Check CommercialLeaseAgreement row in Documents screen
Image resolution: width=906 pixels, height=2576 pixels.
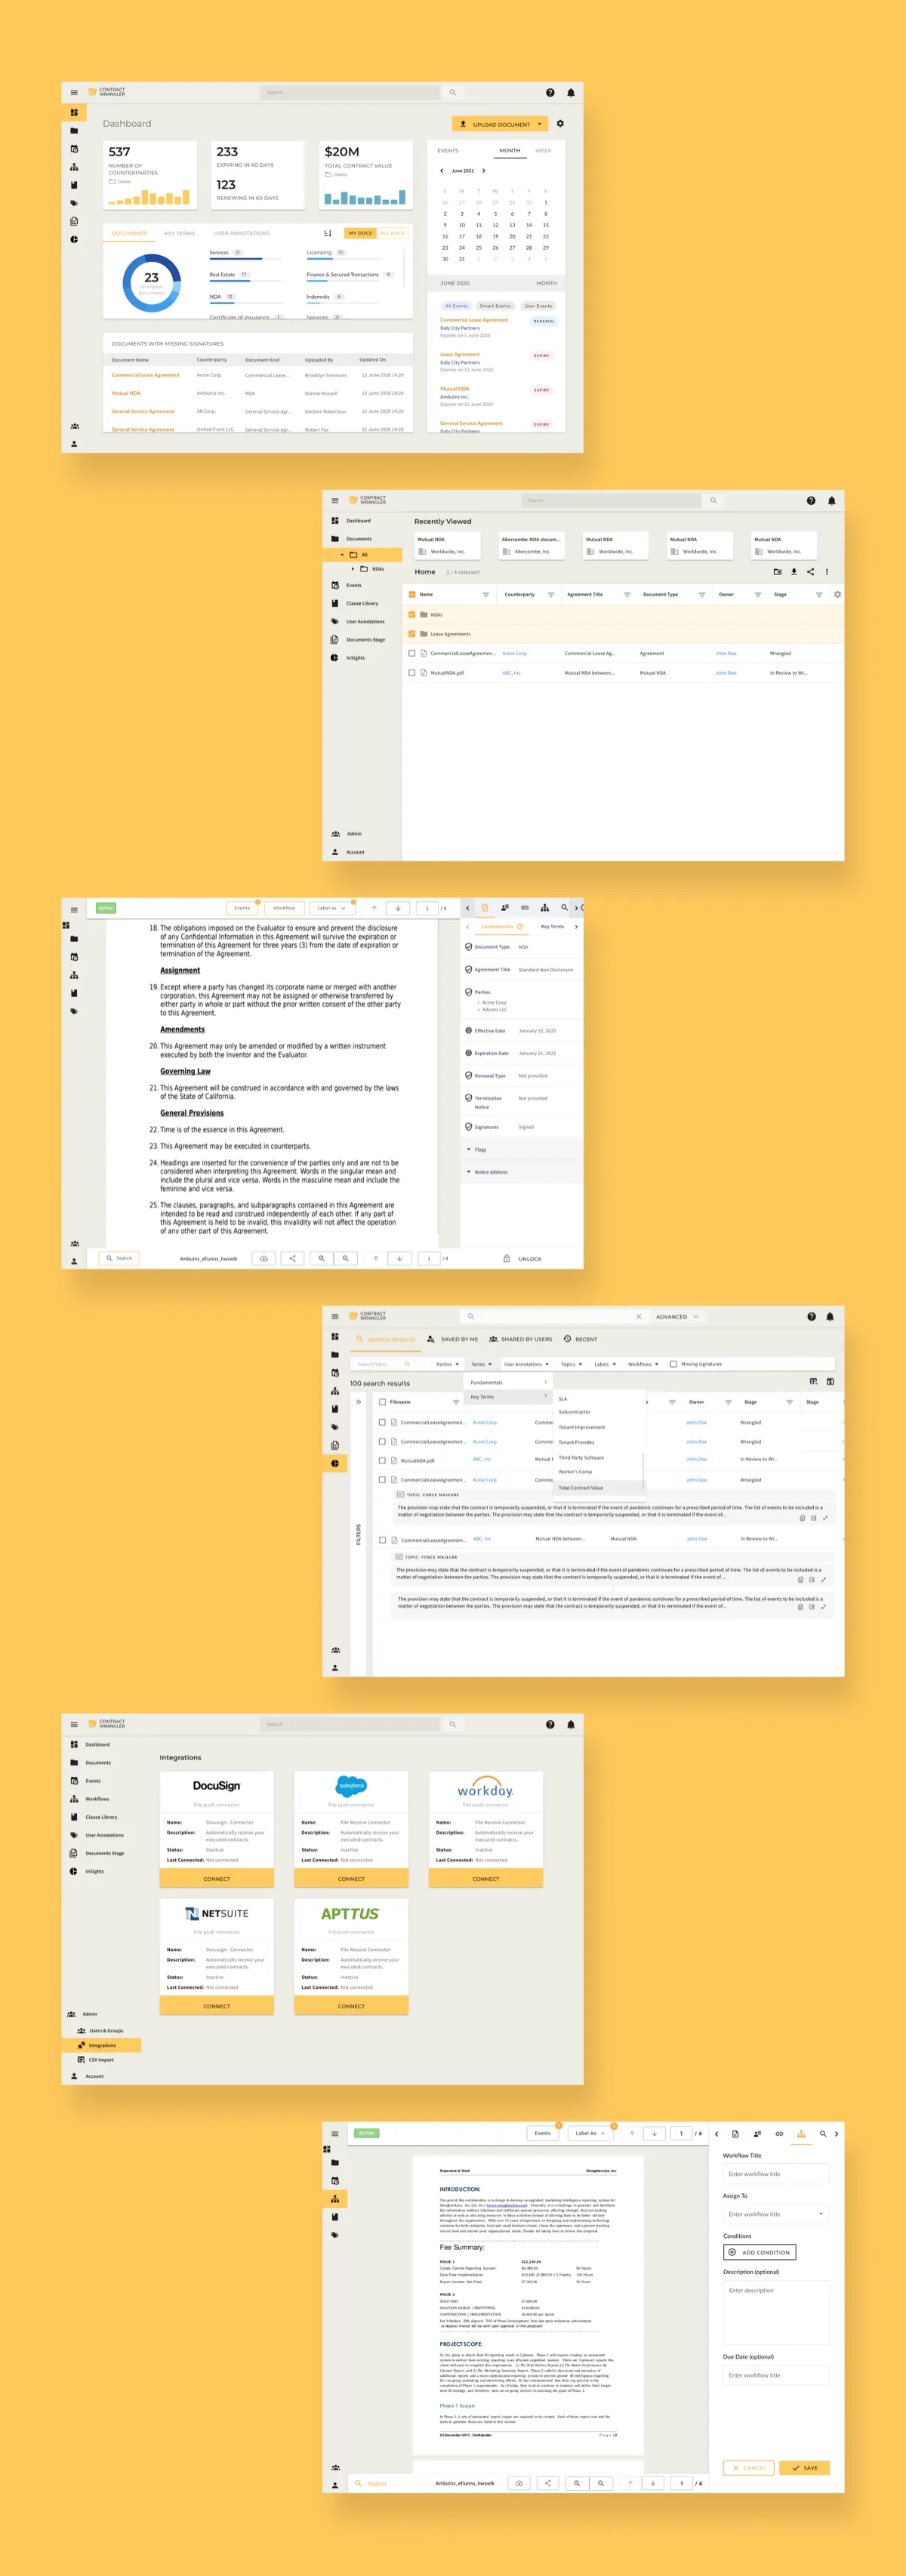click(412, 653)
